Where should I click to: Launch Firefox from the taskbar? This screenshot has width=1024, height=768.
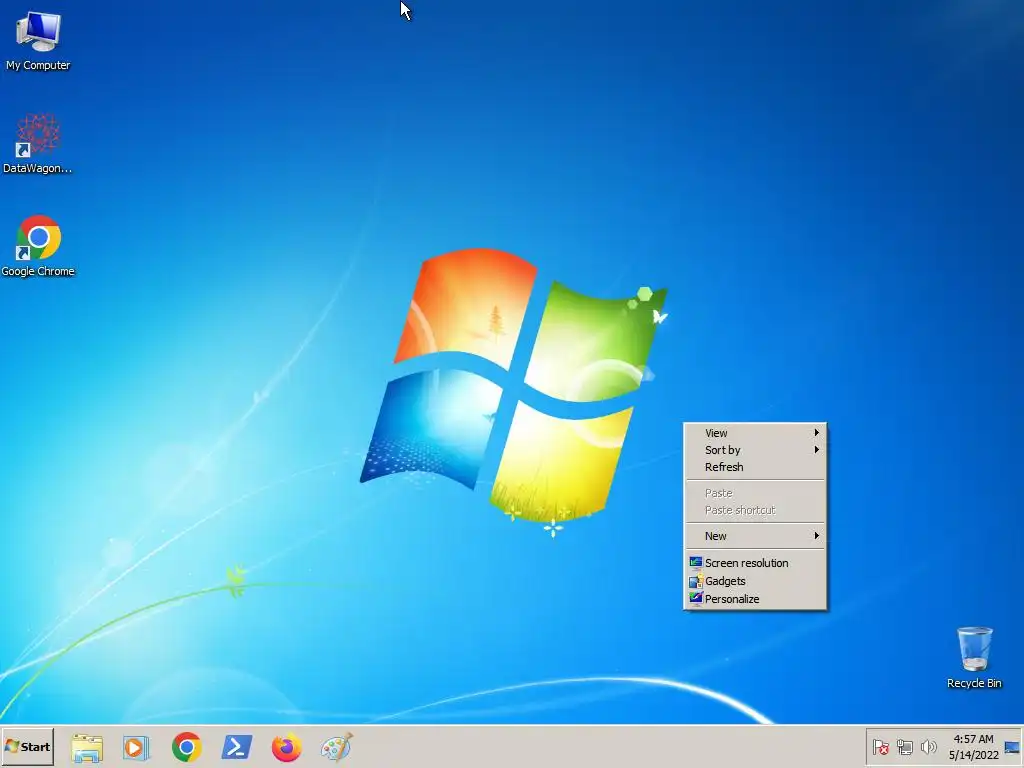pos(287,747)
